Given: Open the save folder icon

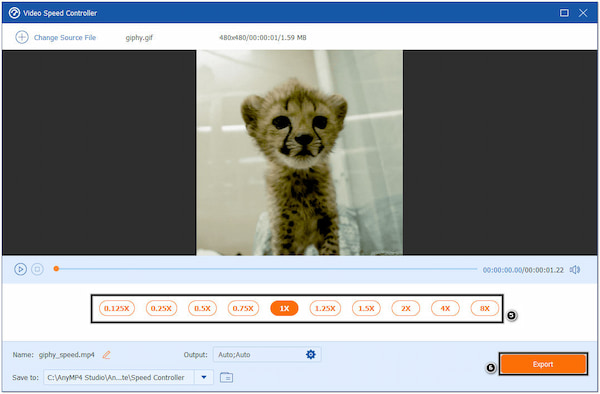Looking at the screenshot, I should pyautogui.click(x=227, y=378).
